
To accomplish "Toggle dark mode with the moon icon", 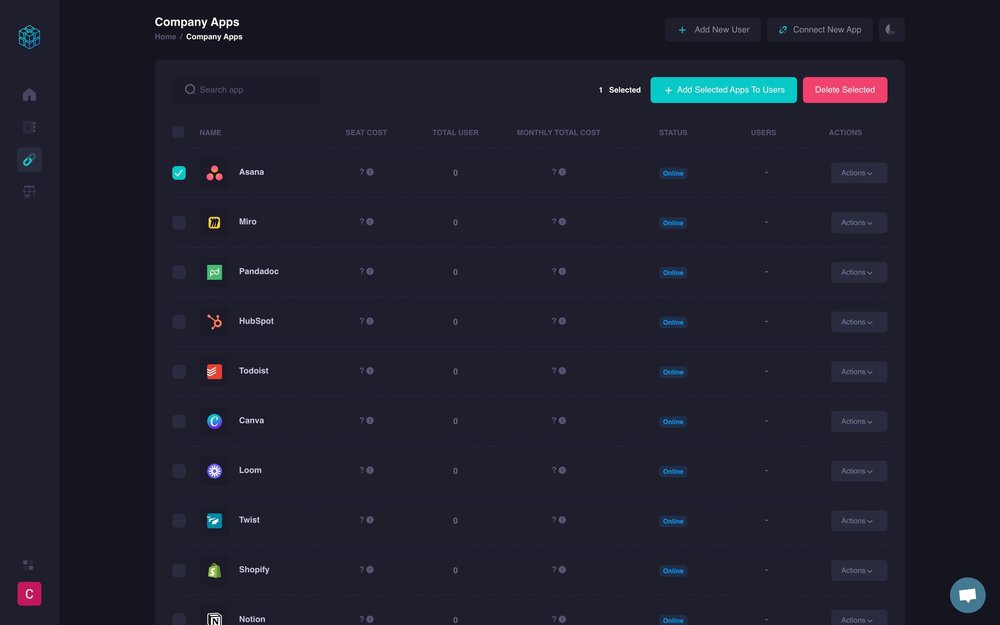I will pyautogui.click(x=890, y=29).
